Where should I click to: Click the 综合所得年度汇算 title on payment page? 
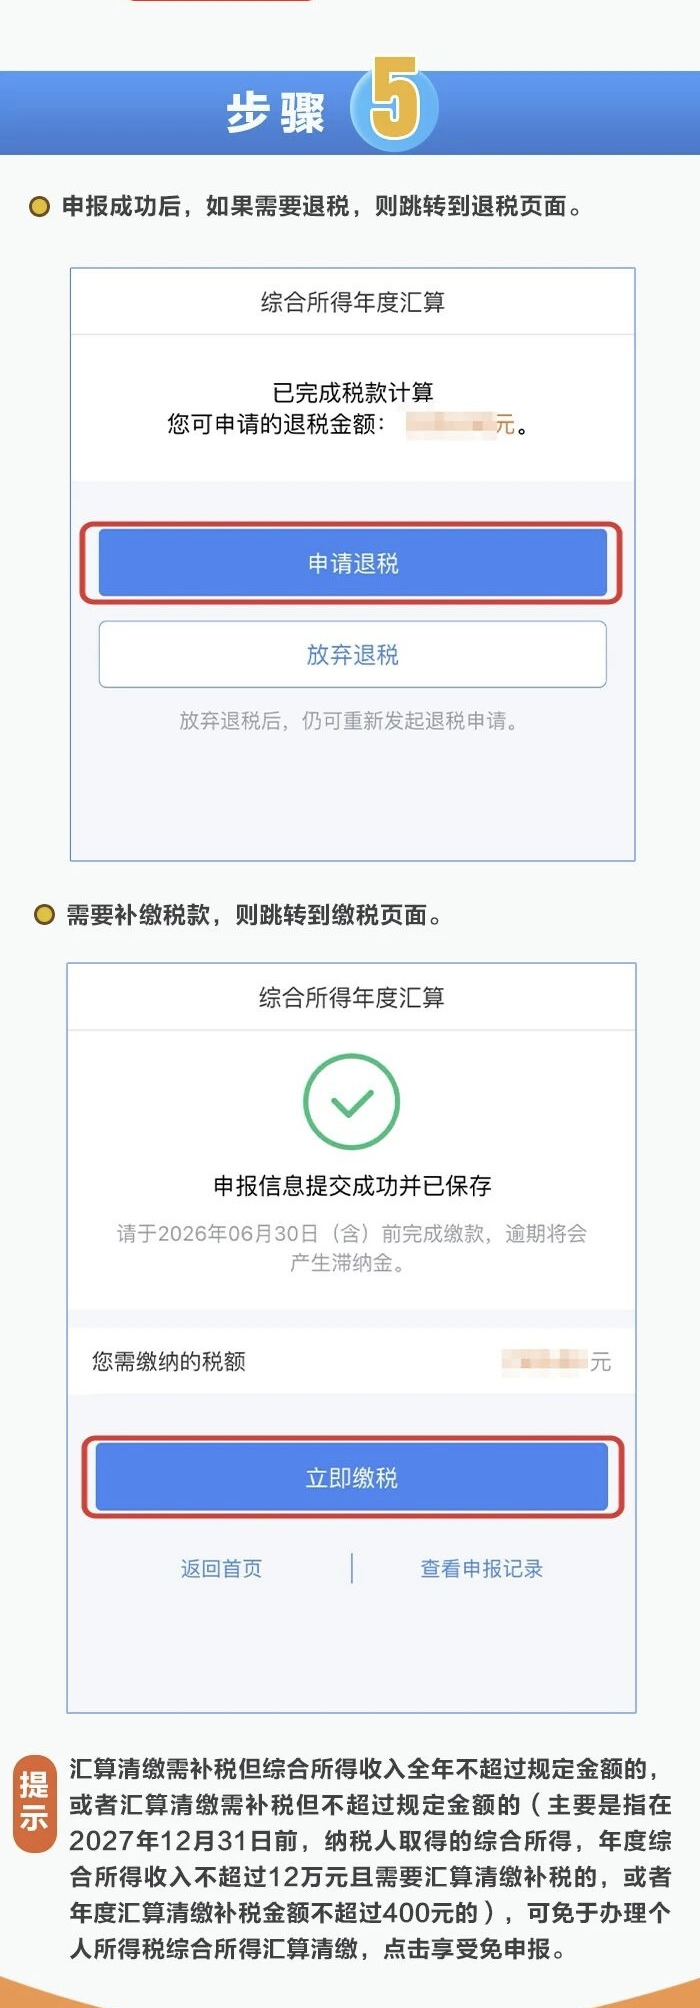click(351, 994)
